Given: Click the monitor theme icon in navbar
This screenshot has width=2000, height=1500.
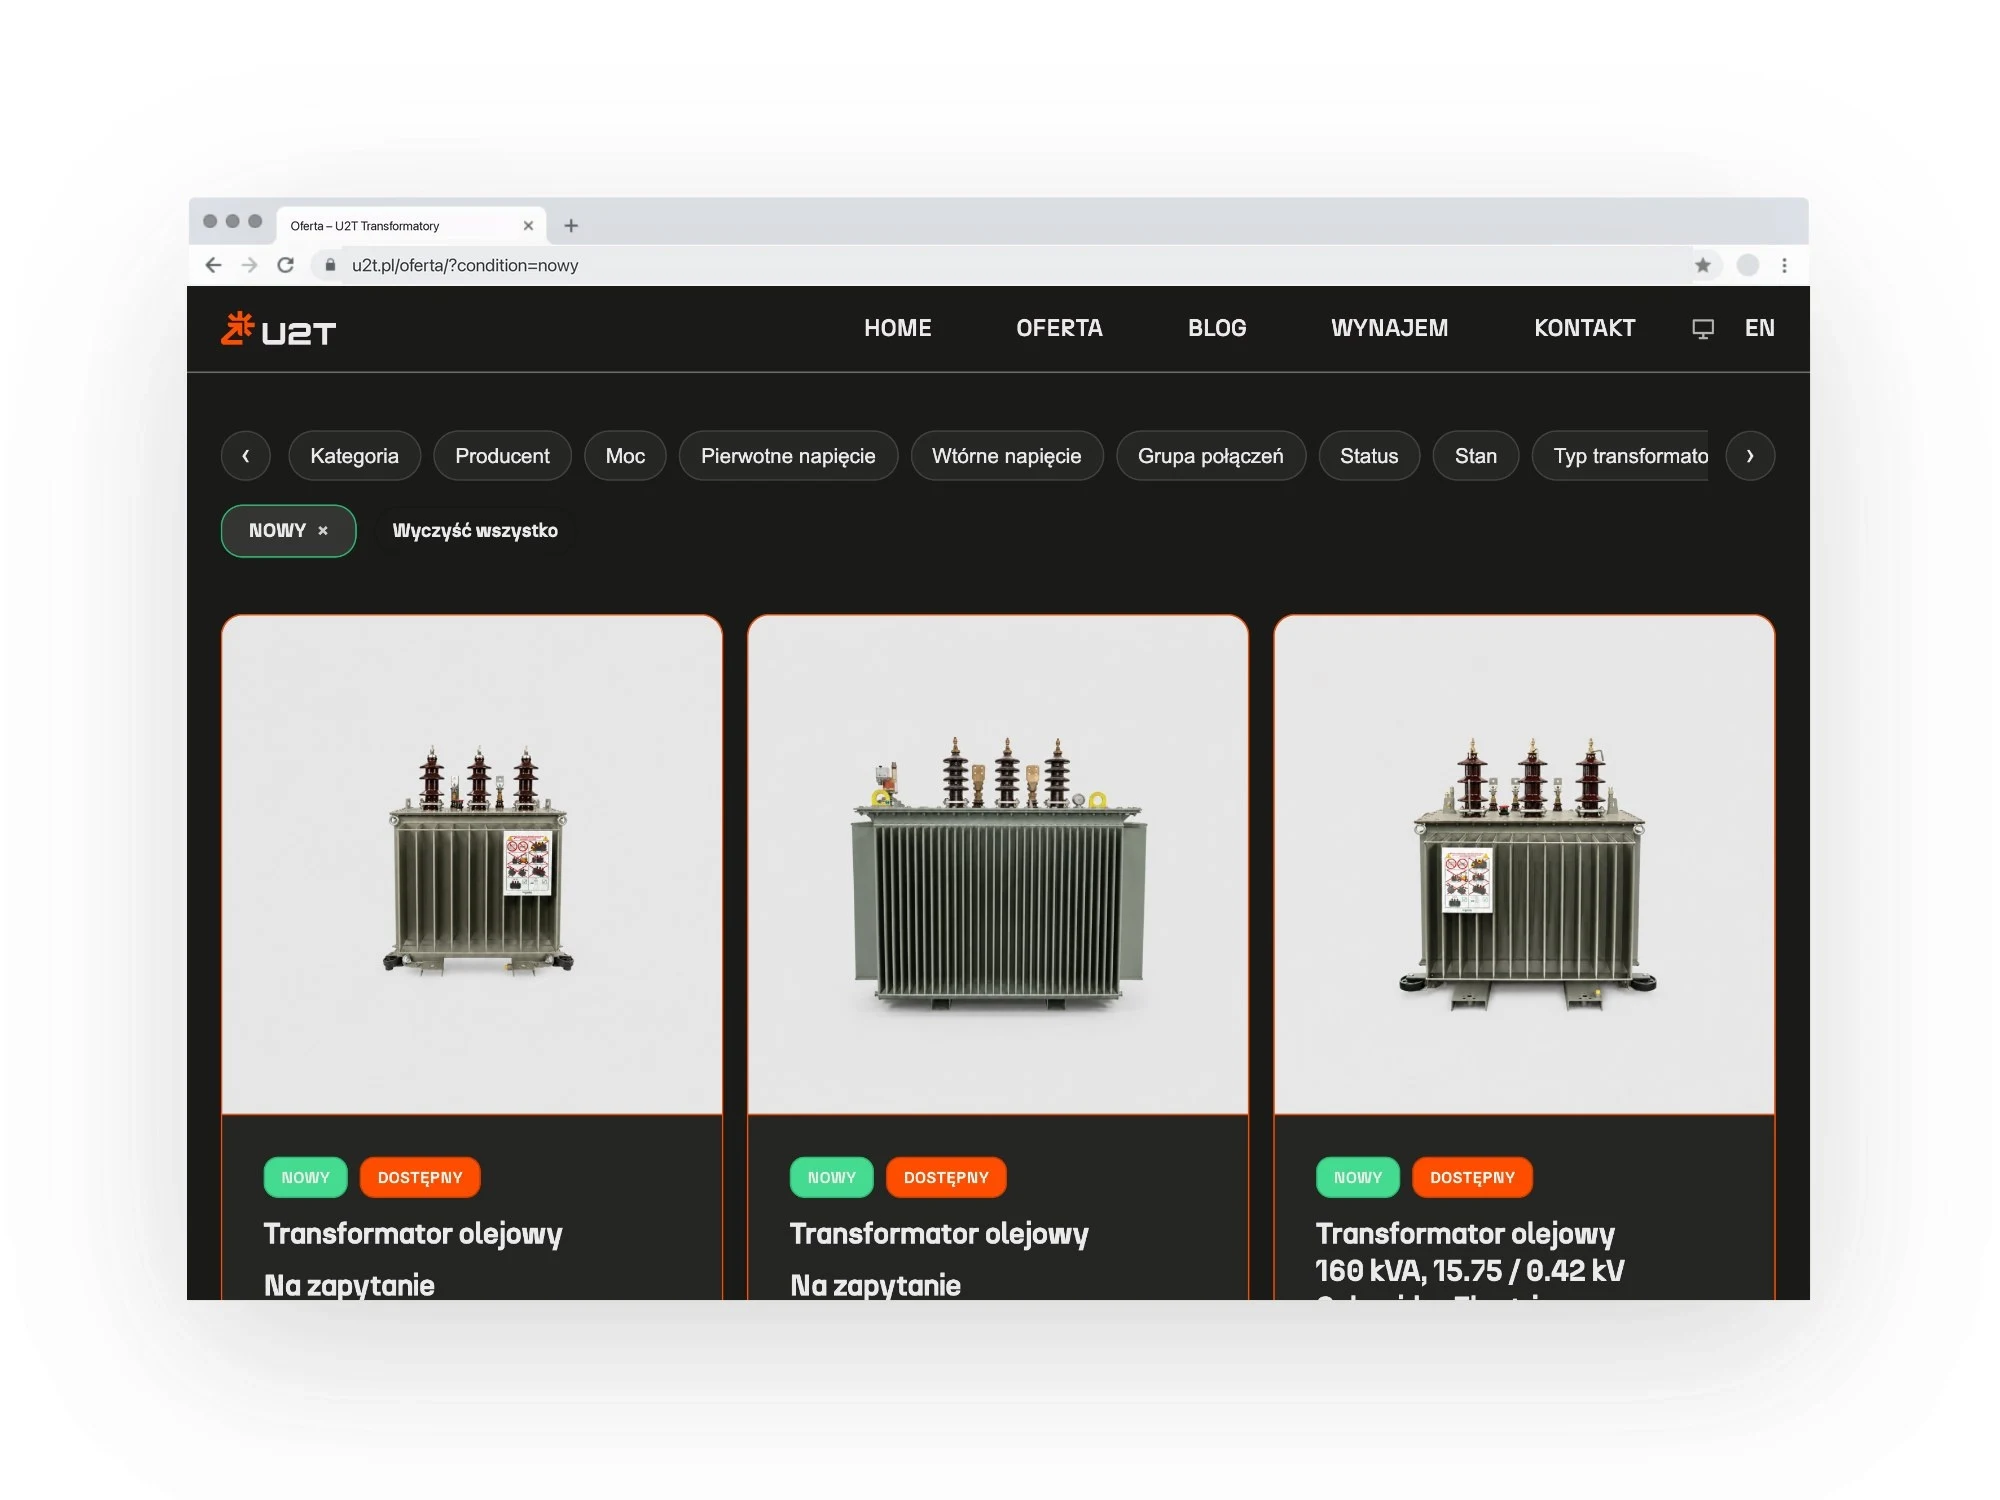Looking at the screenshot, I should point(1703,329).
